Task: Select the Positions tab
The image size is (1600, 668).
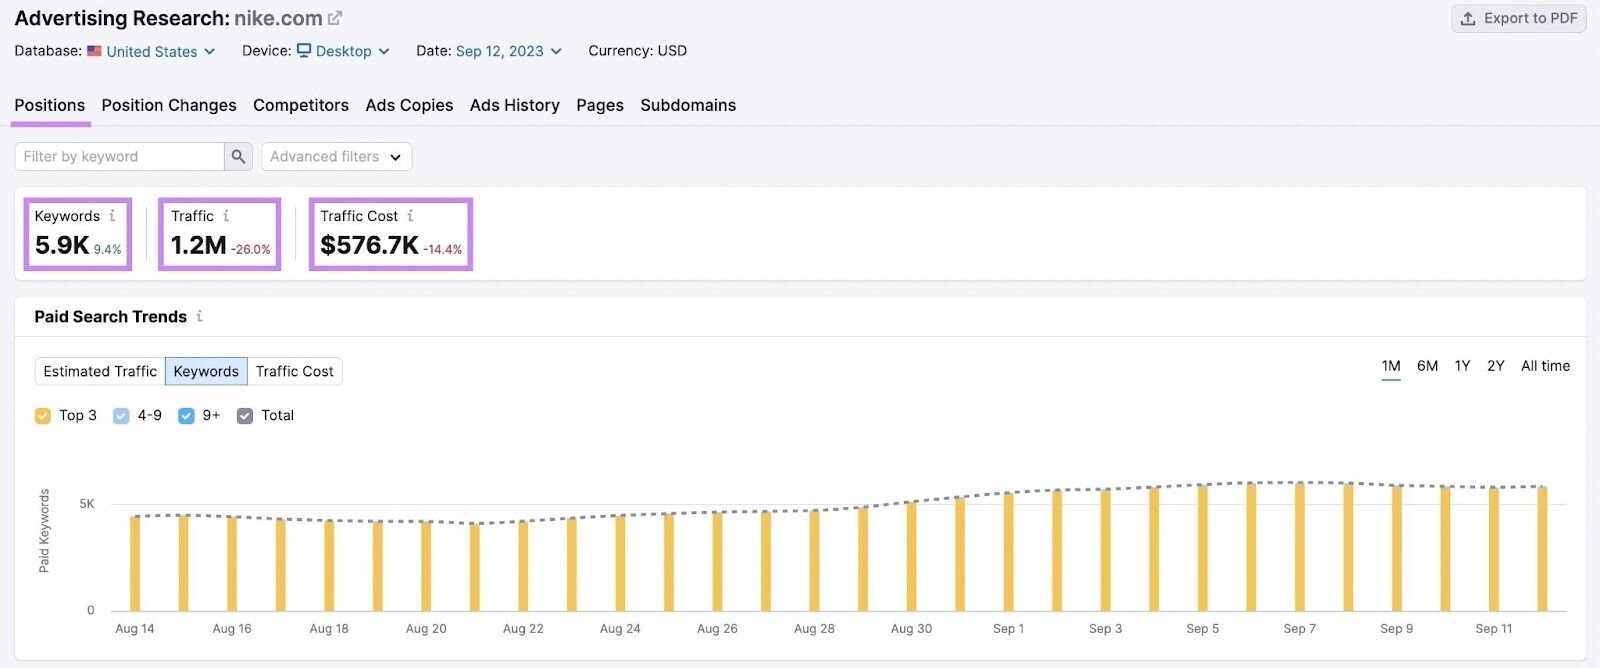Action: [49, 105]
